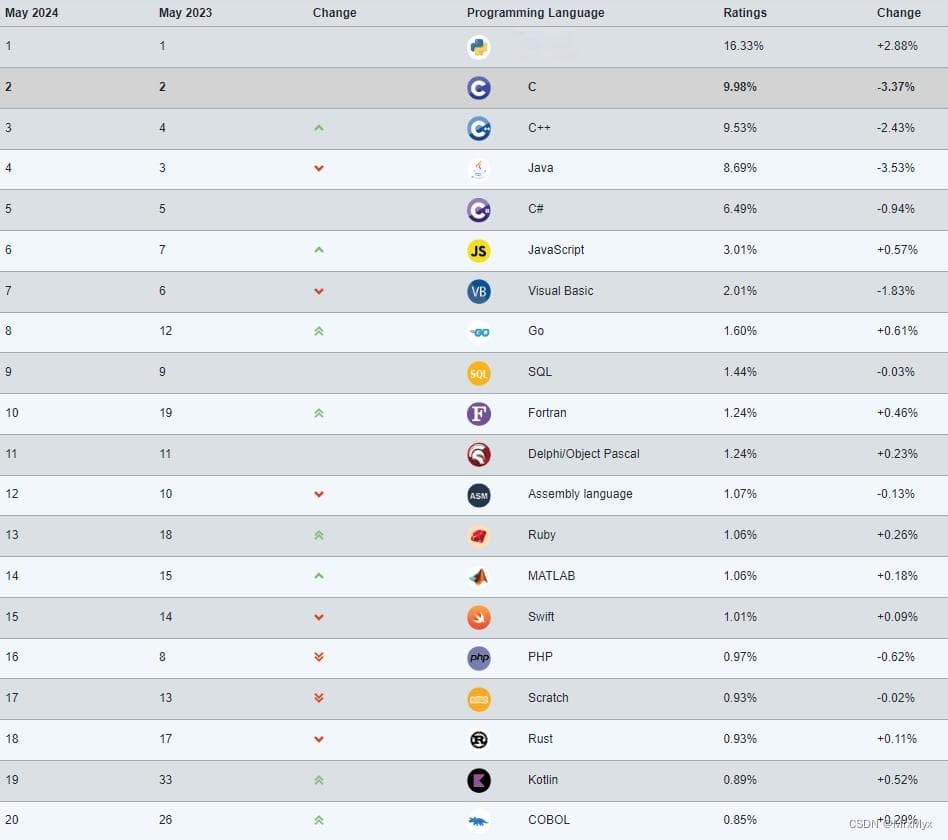Click the JavaScript JS logo icon
This screenshot has width=948, height=840.
click(478, 251)
